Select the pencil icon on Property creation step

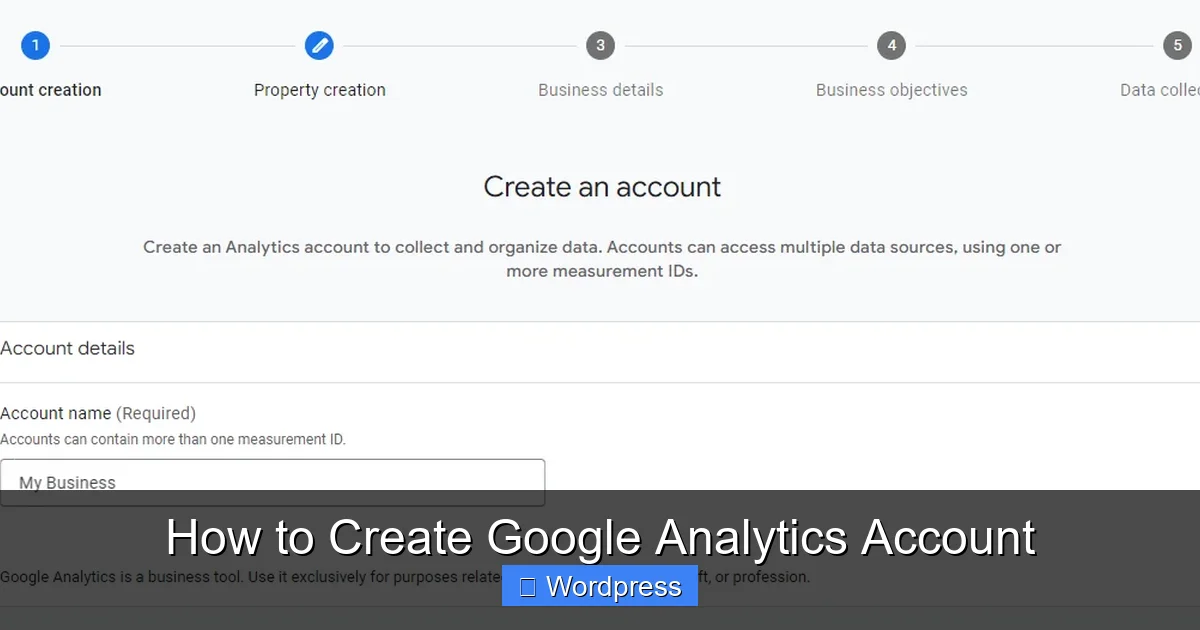coord(319,45)
